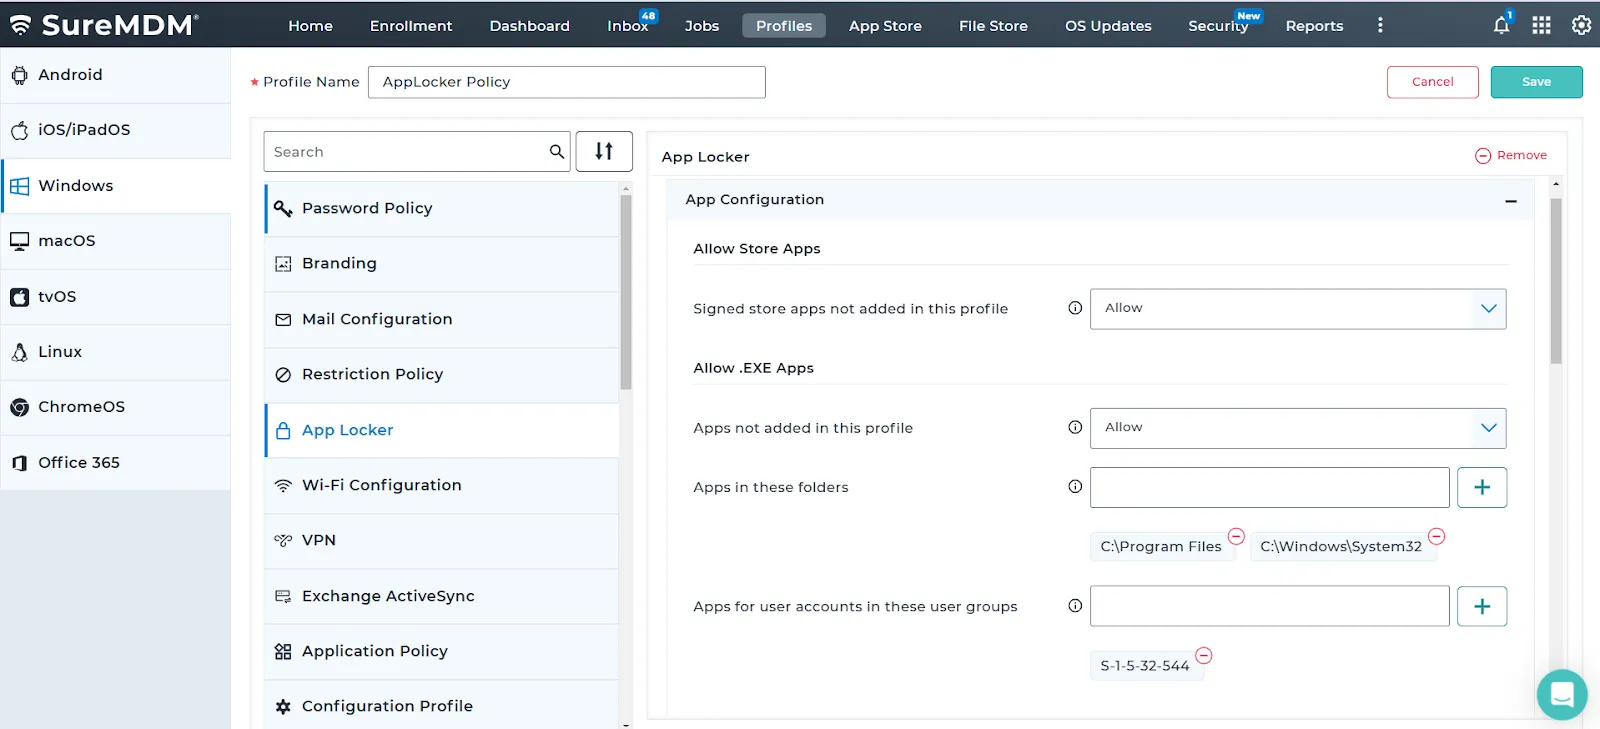Remove the S-1-5-32-544 group tag
The width and height of the screenshot is (1600, 729).
1204,655
